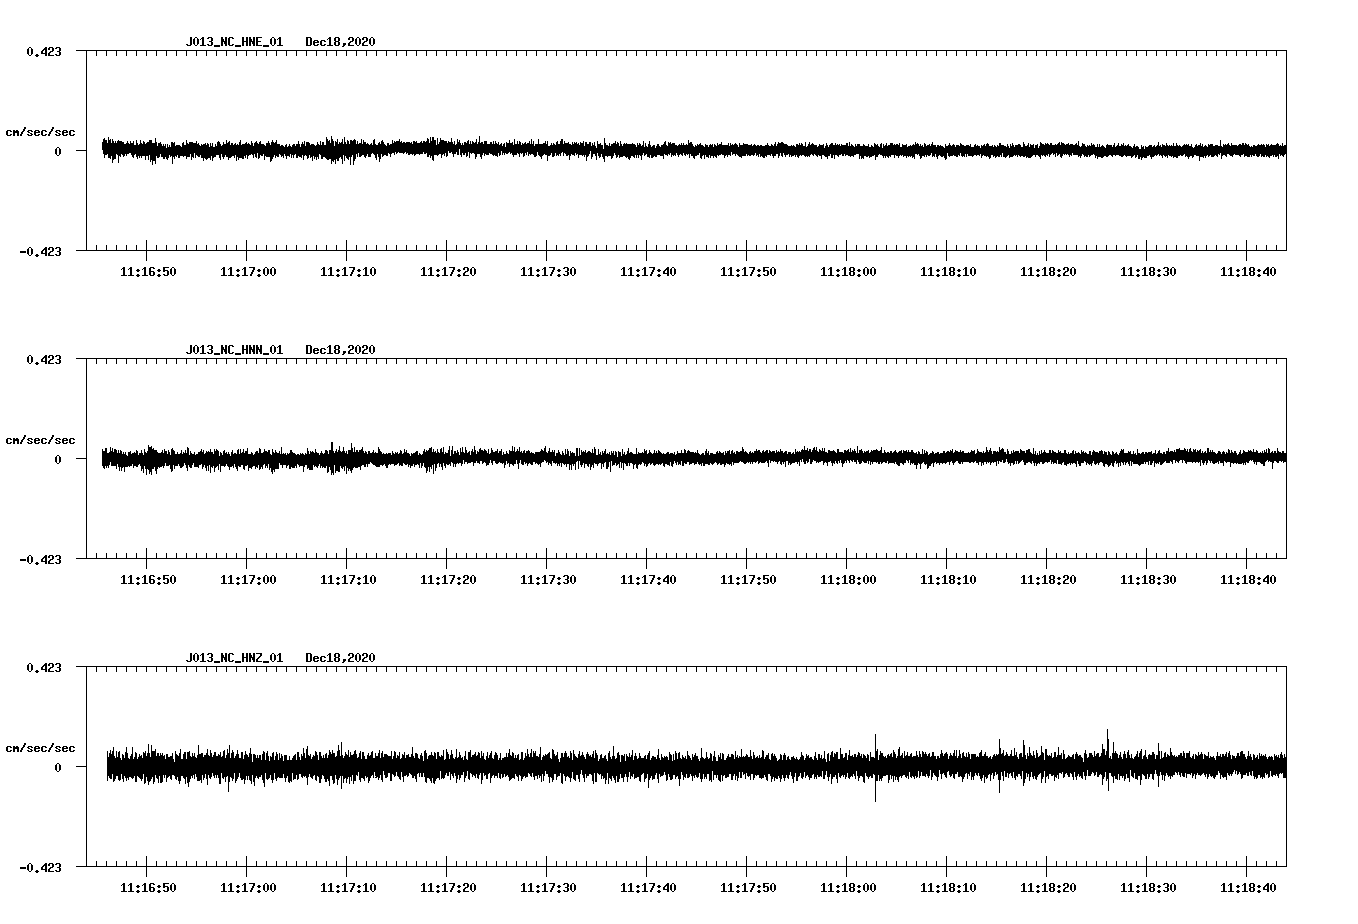
Task: Click the 11:17:30 tick label on middle axis
Action: [547, 578]
